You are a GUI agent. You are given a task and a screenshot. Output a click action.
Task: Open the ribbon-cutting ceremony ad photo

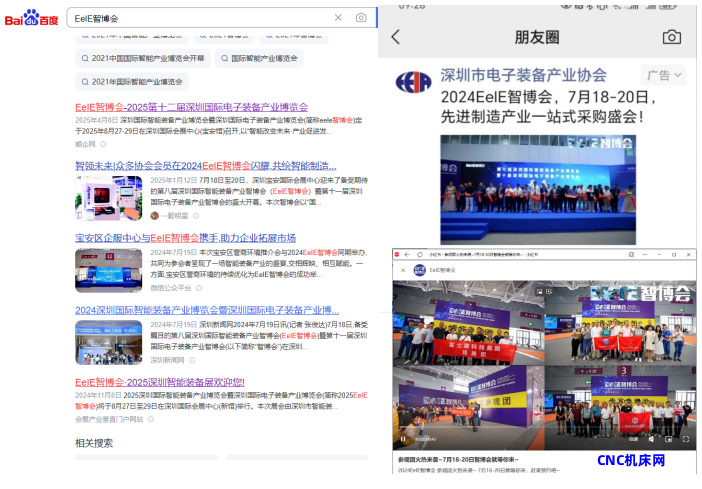click(x=538, y=189)
